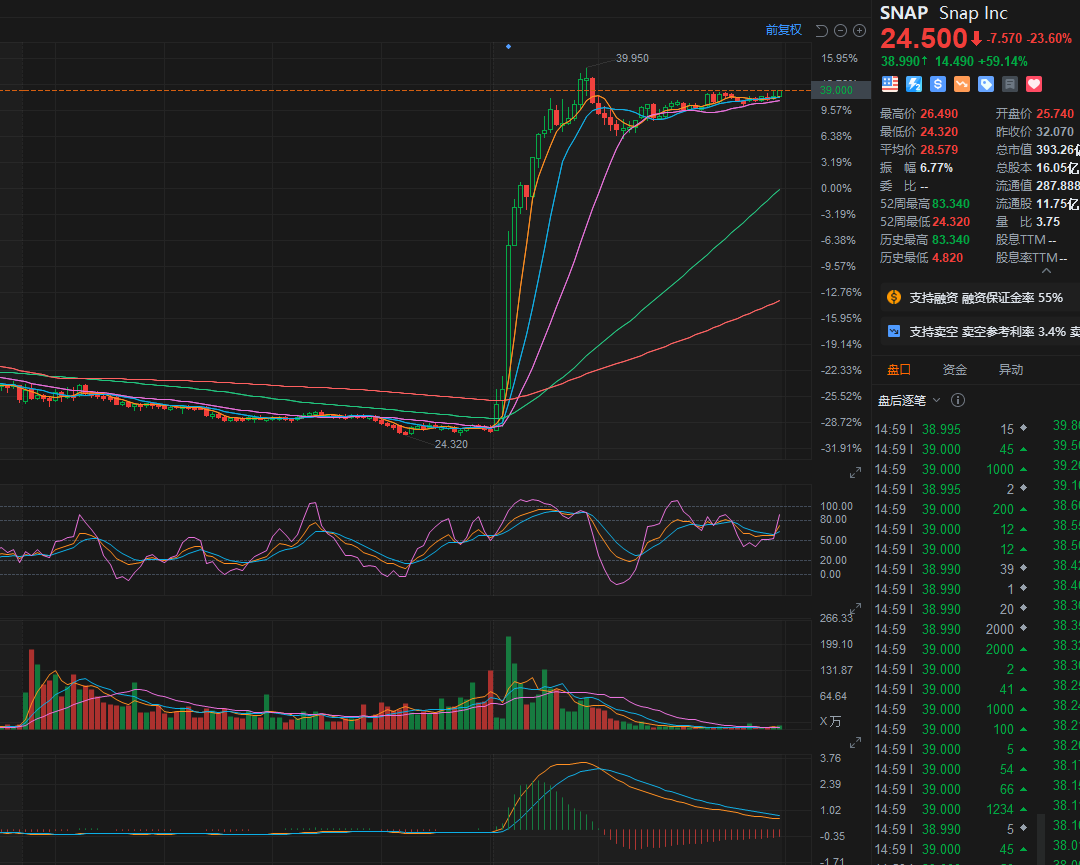Click the blue price tag icon

coord(986,85)
